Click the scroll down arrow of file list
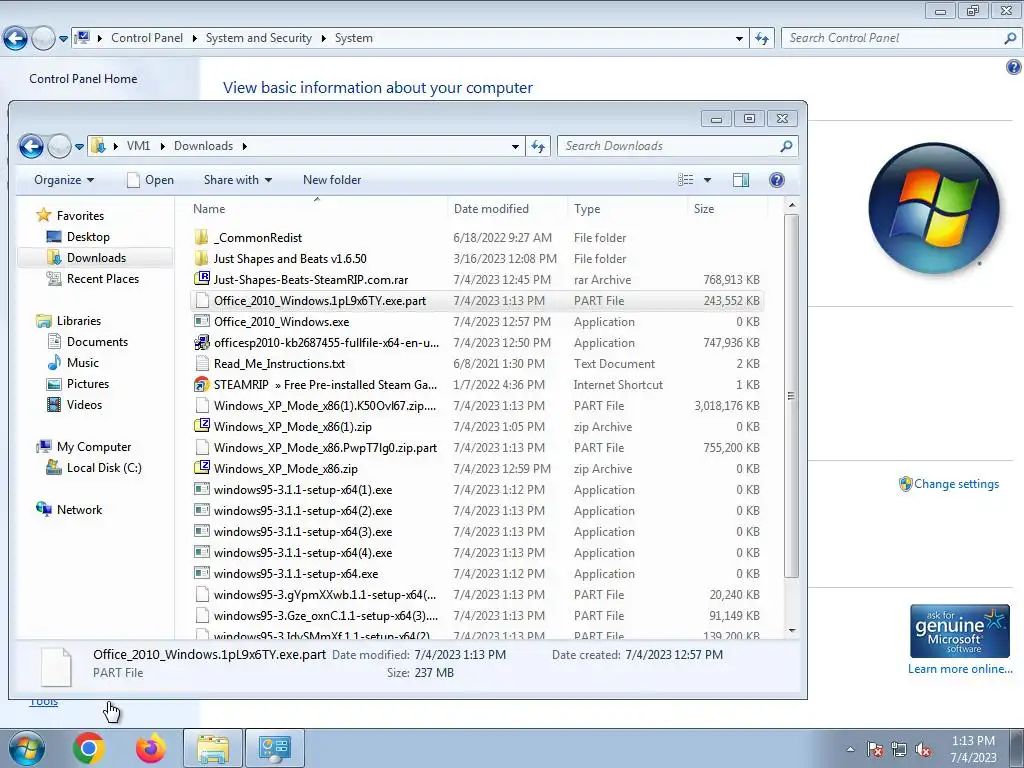Viewport: 1024px width, 768px height. [x=792, y=631]
